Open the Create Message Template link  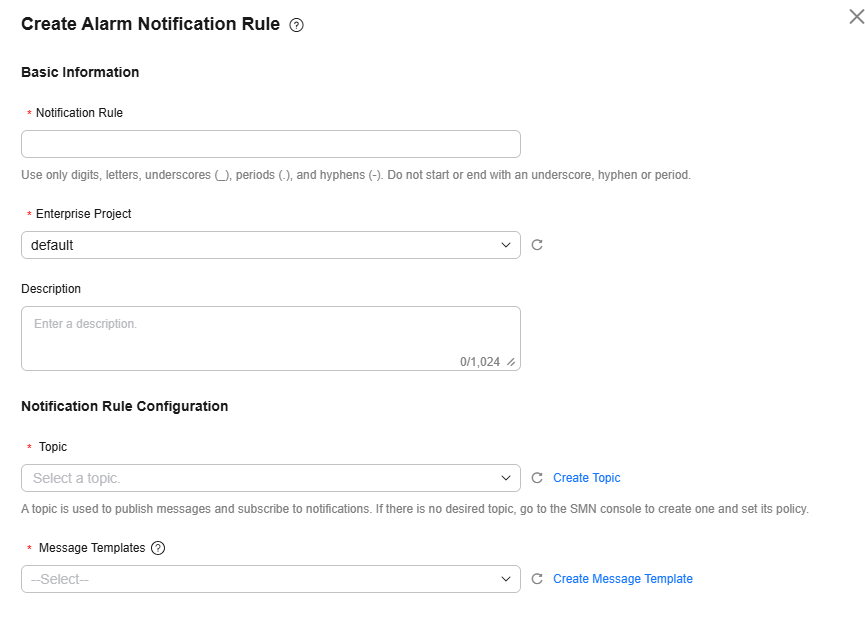pyautogui.click(x=622, y=579)
